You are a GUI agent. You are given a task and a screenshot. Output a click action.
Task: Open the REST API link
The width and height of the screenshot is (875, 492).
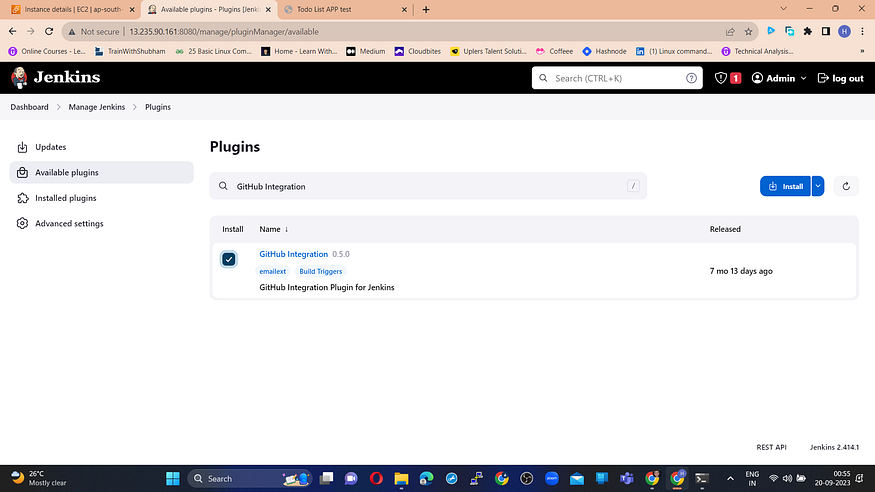(x=771, y=447)
